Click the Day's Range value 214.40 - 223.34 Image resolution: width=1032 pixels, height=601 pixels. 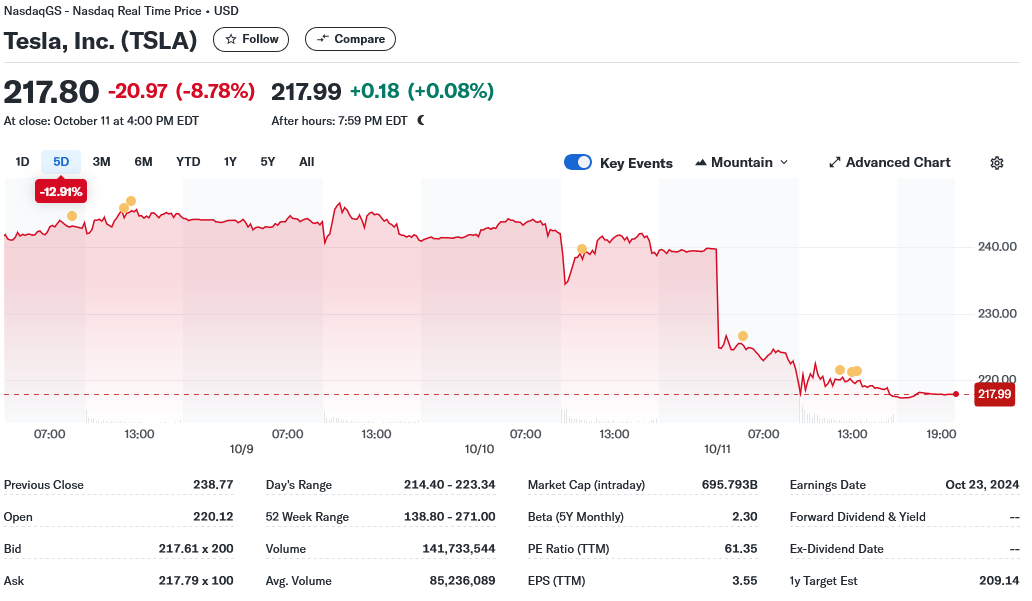coord(450,485)
